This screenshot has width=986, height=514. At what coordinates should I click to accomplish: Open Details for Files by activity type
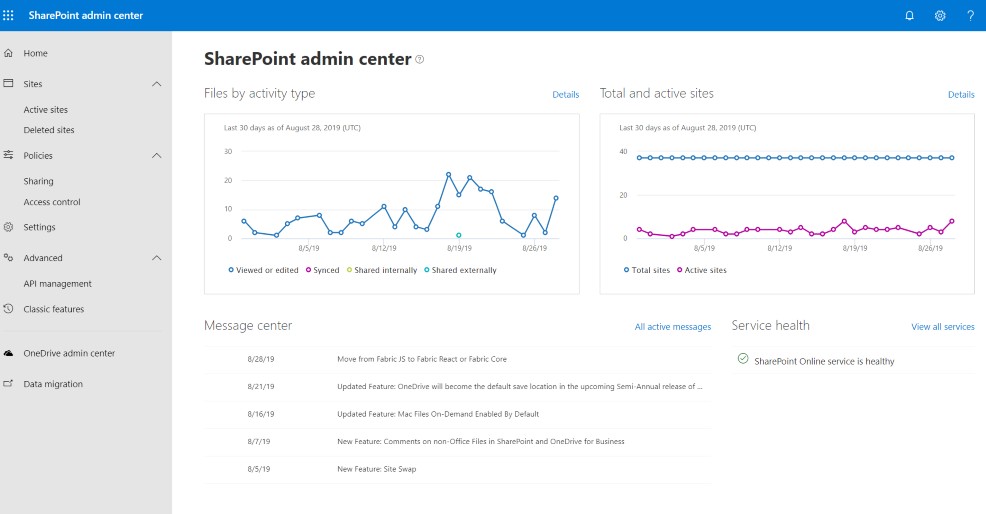pyautogui.click(x=565, y=94)
